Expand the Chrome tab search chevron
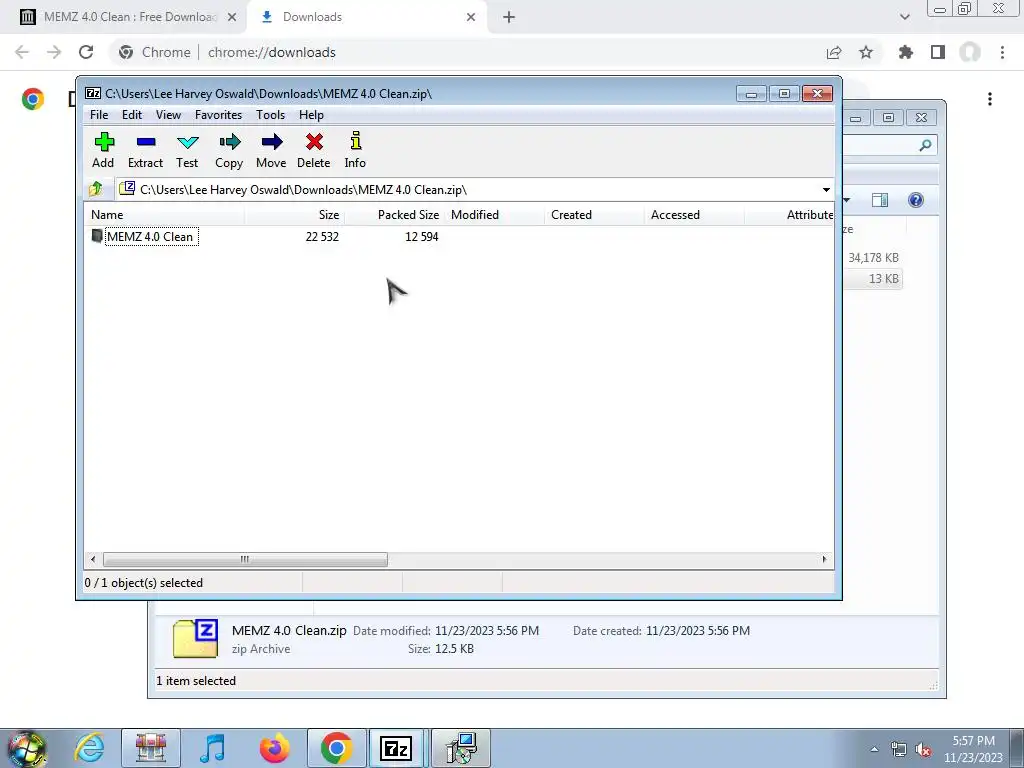This screenshot has height=768, width=1024. pyautogui.click(x=904, y=17)
